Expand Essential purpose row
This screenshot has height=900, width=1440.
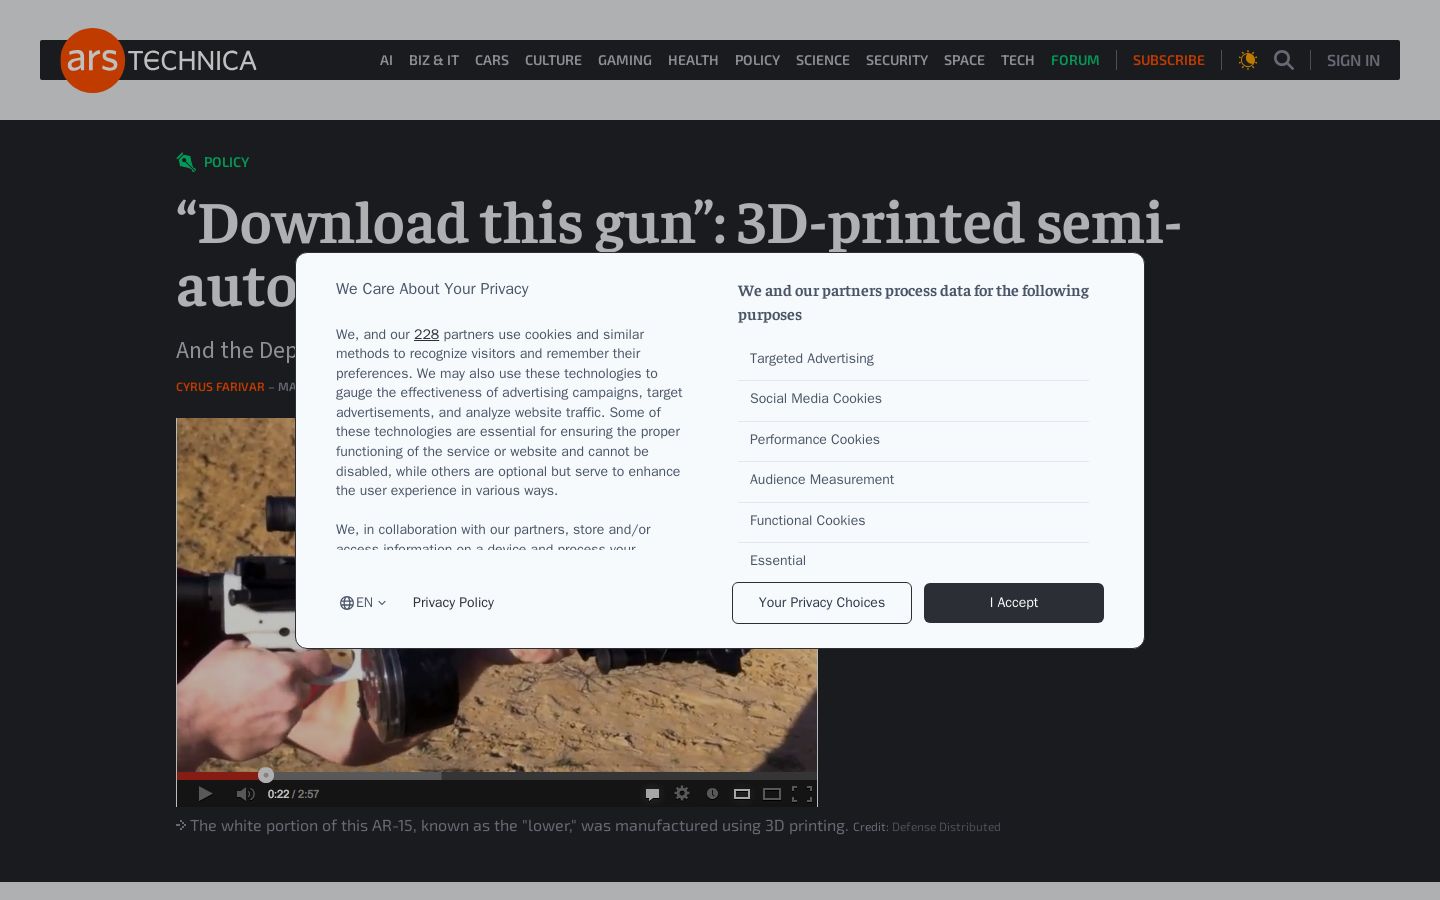913,561
